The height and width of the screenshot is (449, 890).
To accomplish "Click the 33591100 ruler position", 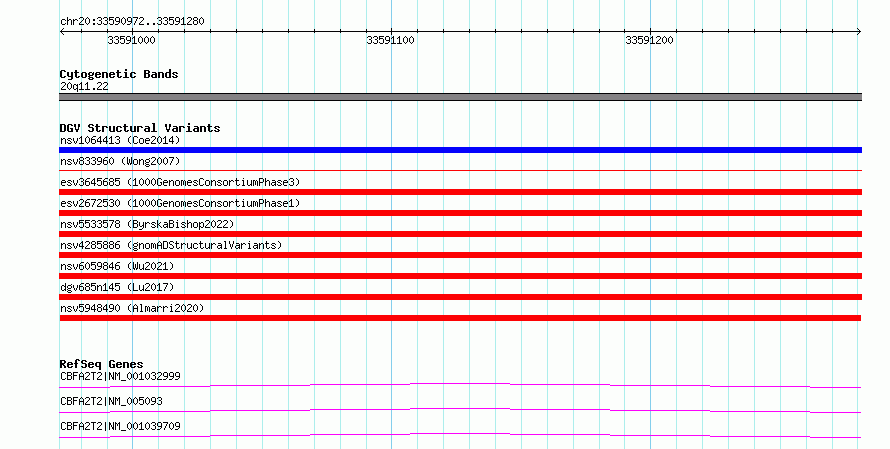I will click(x=391, y=40).
